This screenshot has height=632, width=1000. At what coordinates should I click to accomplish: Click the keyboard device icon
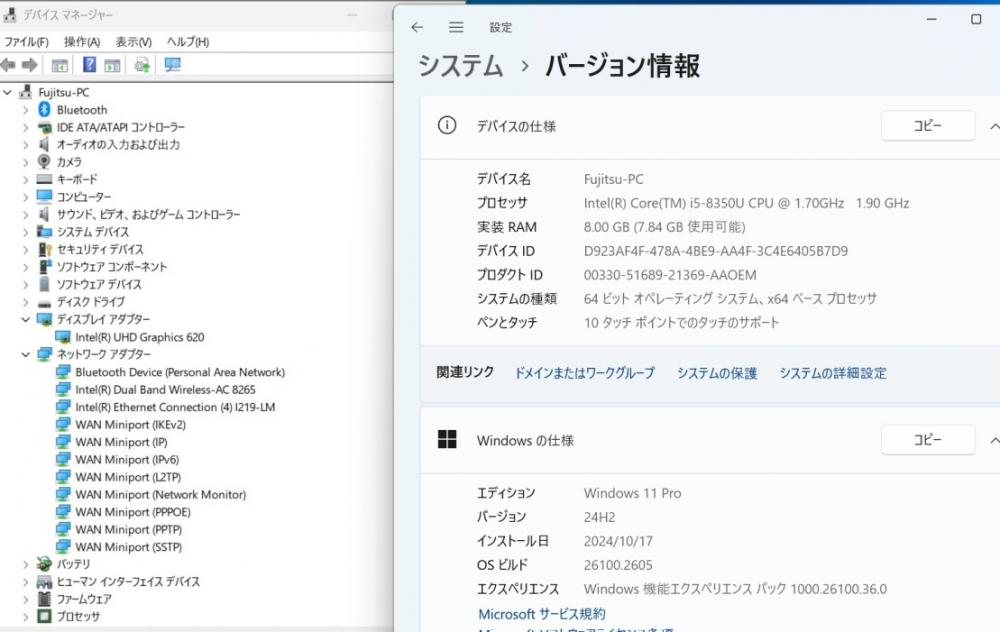[x=44, y=179]
